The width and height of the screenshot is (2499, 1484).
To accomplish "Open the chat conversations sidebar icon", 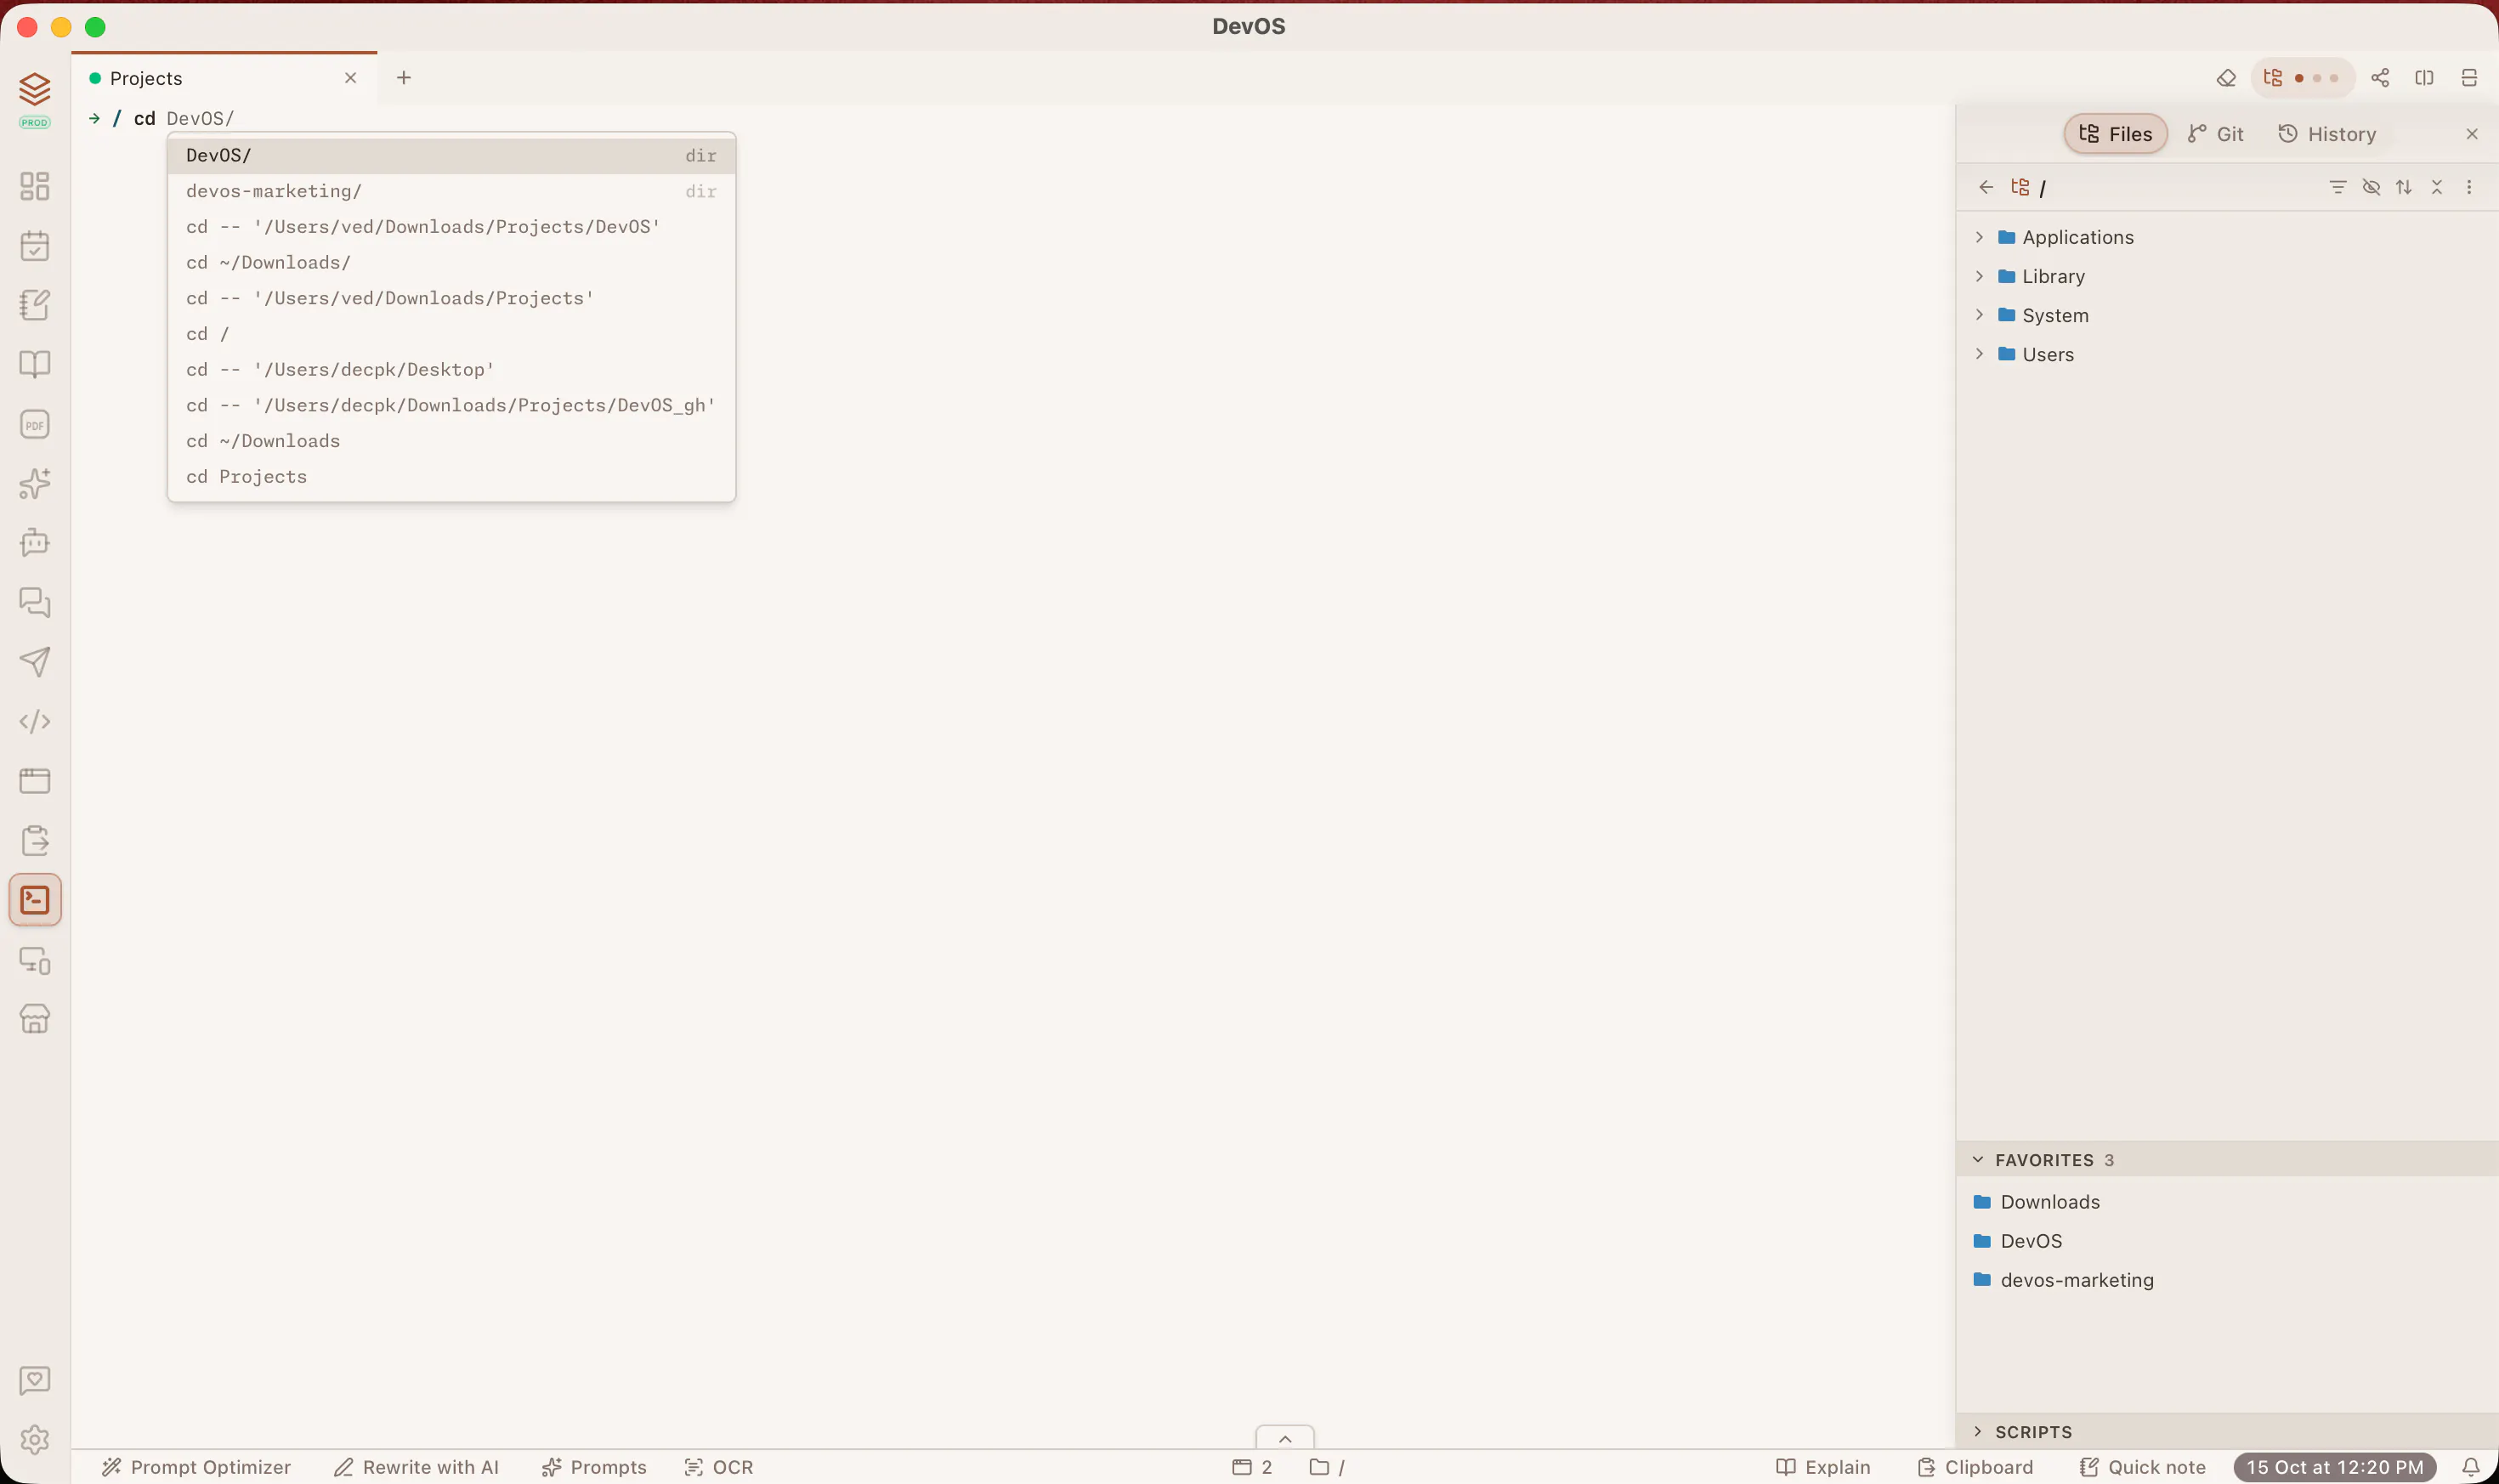I will 34,602.
